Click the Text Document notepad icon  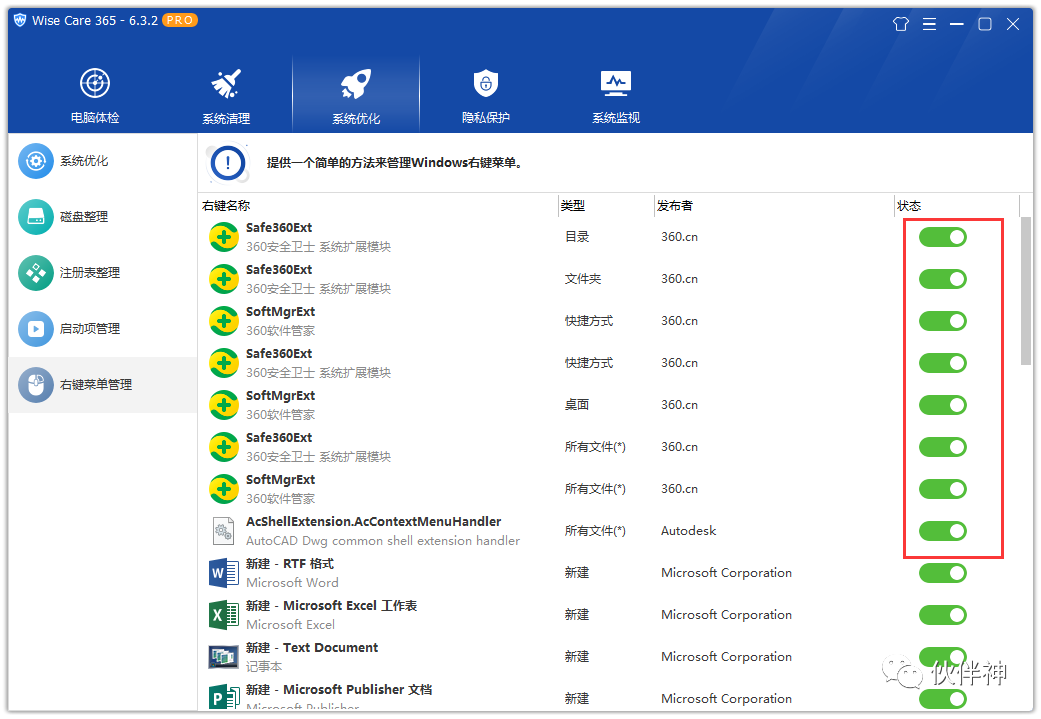tap(224, 657)
